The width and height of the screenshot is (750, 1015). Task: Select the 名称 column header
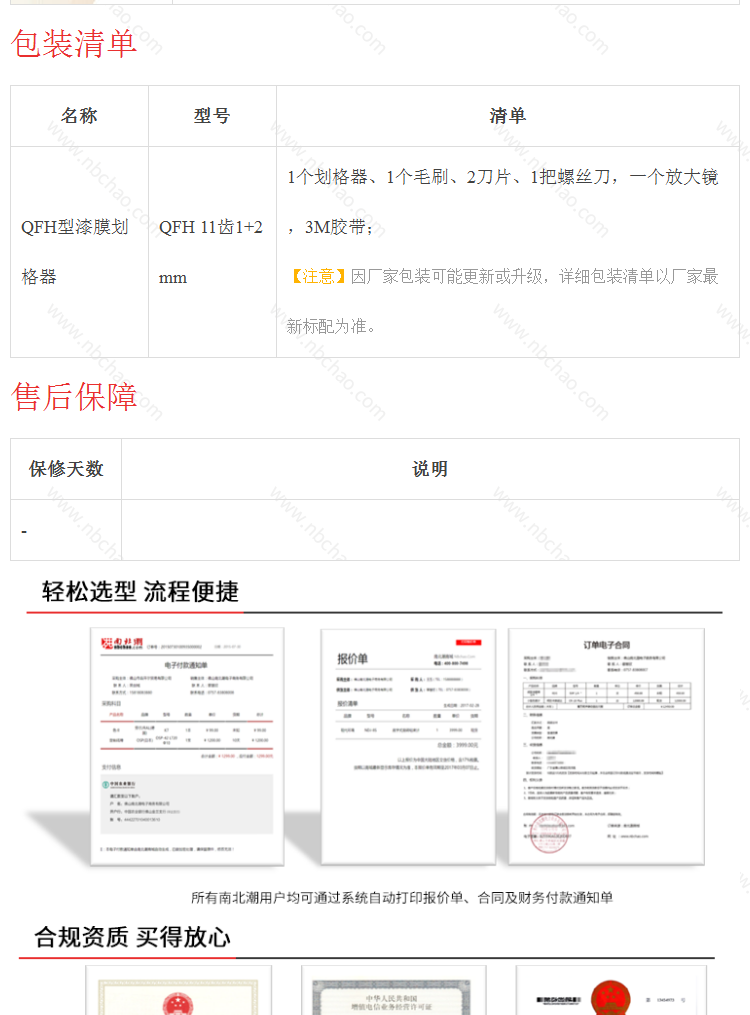click(x=79, y=116)
